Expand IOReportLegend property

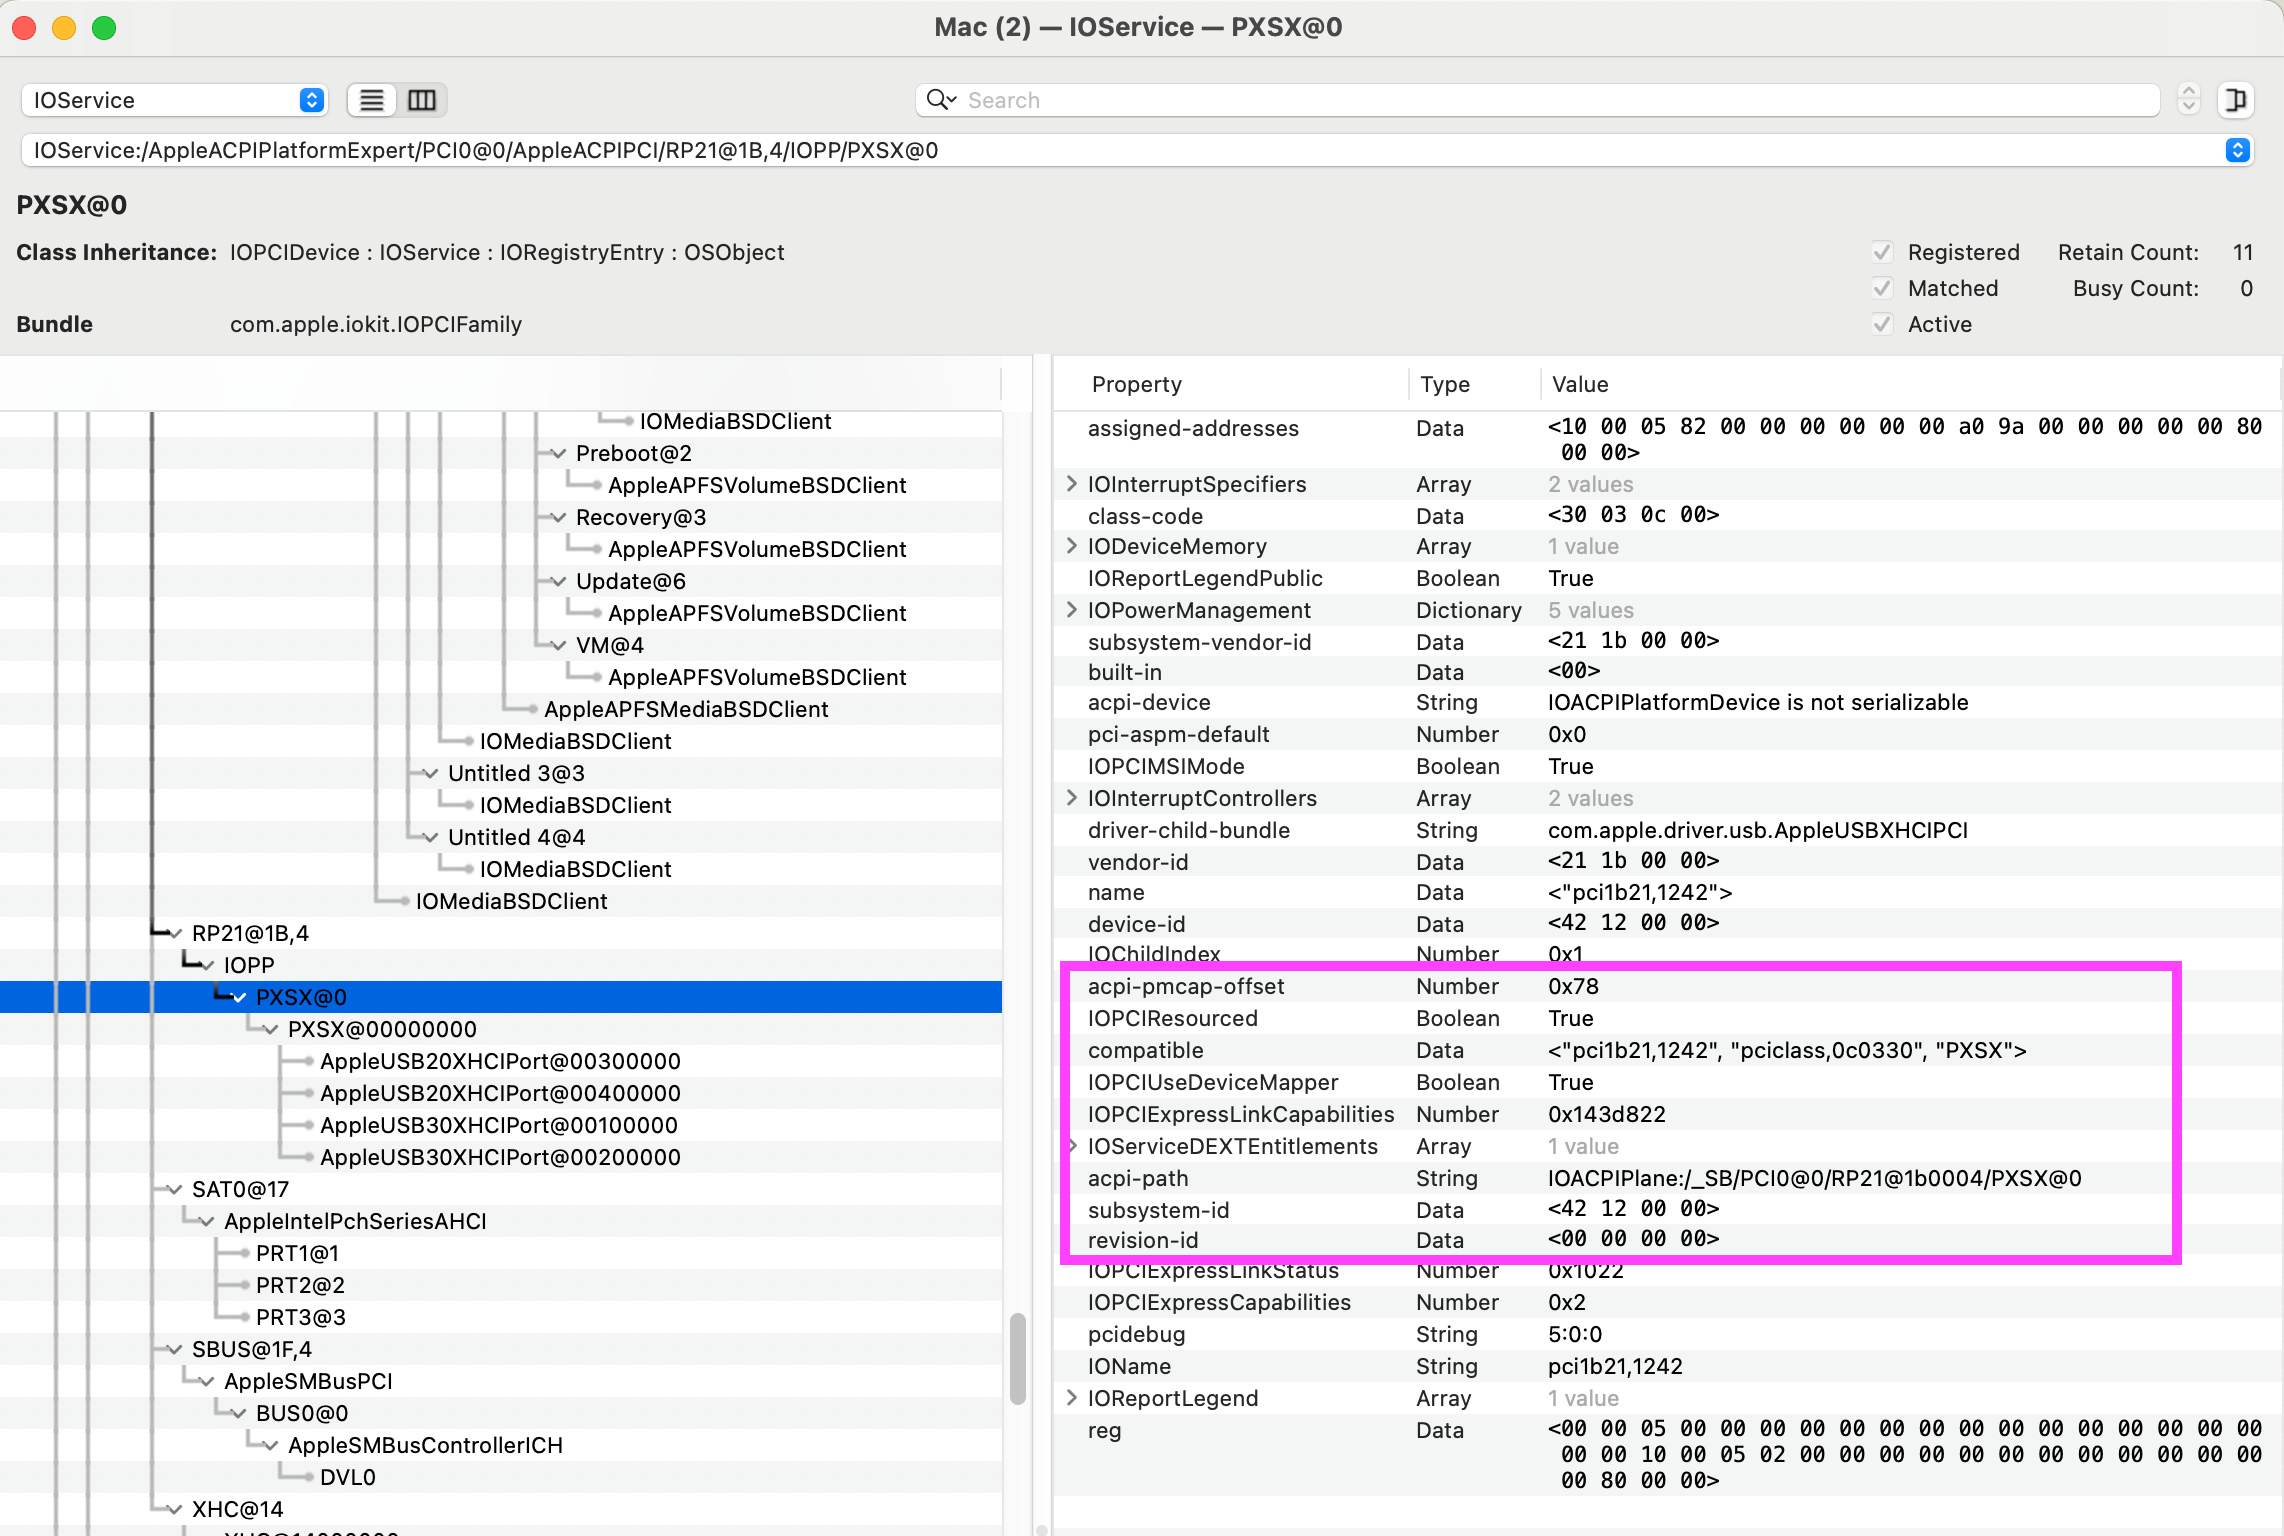point(1071,1398)
